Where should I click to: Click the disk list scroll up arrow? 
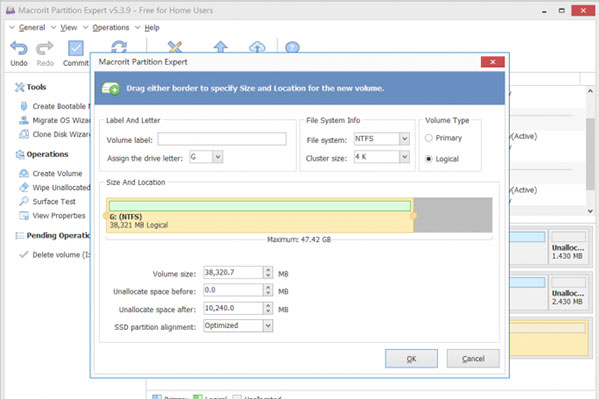tap(590, 91)
